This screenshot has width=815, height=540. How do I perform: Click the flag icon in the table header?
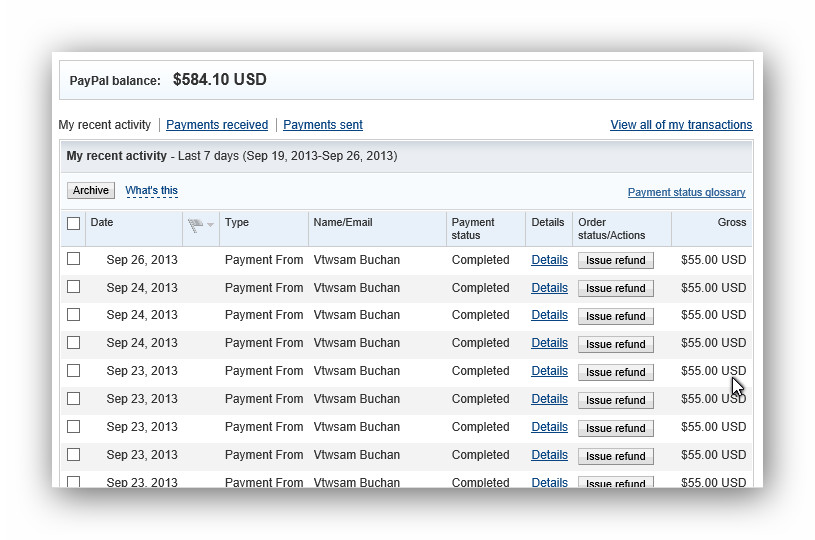point(195,225)
